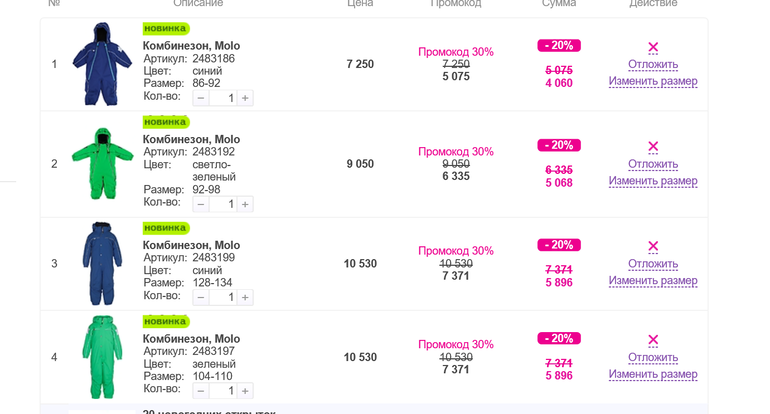The image size is (770, 414).
Task: Click 'Отложить' for the first jumpsuit
Action: tap(653, 64)
